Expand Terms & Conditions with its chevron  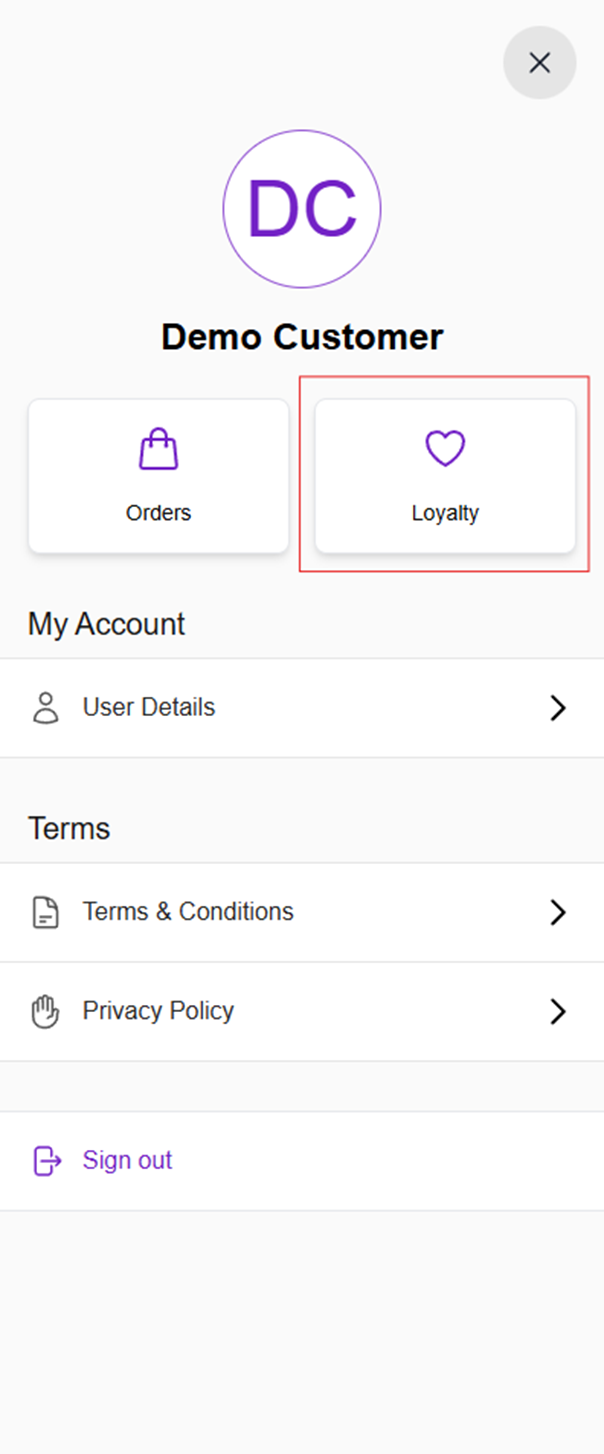[x=558, y=912]
